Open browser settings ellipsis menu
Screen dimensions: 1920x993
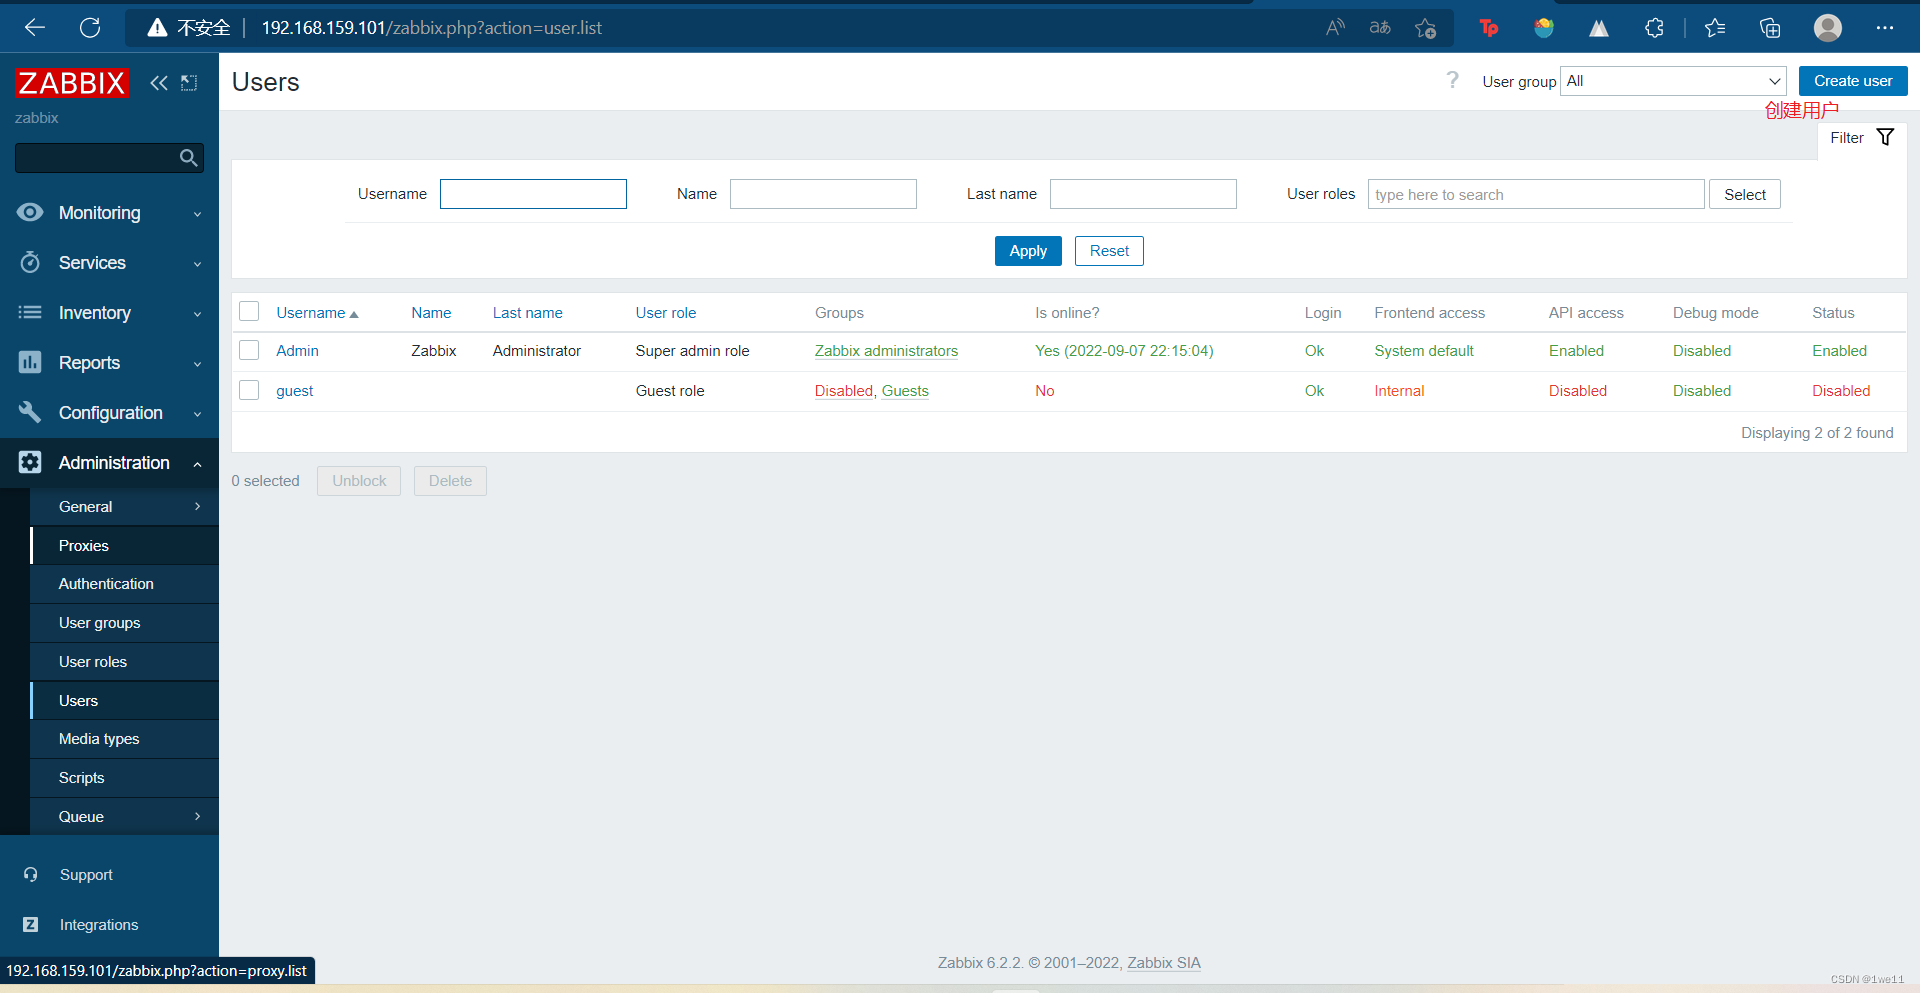1885,28
